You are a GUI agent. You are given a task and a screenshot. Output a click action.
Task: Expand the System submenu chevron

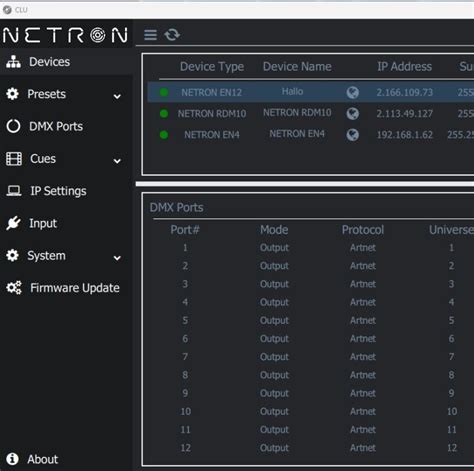[117, 258]
